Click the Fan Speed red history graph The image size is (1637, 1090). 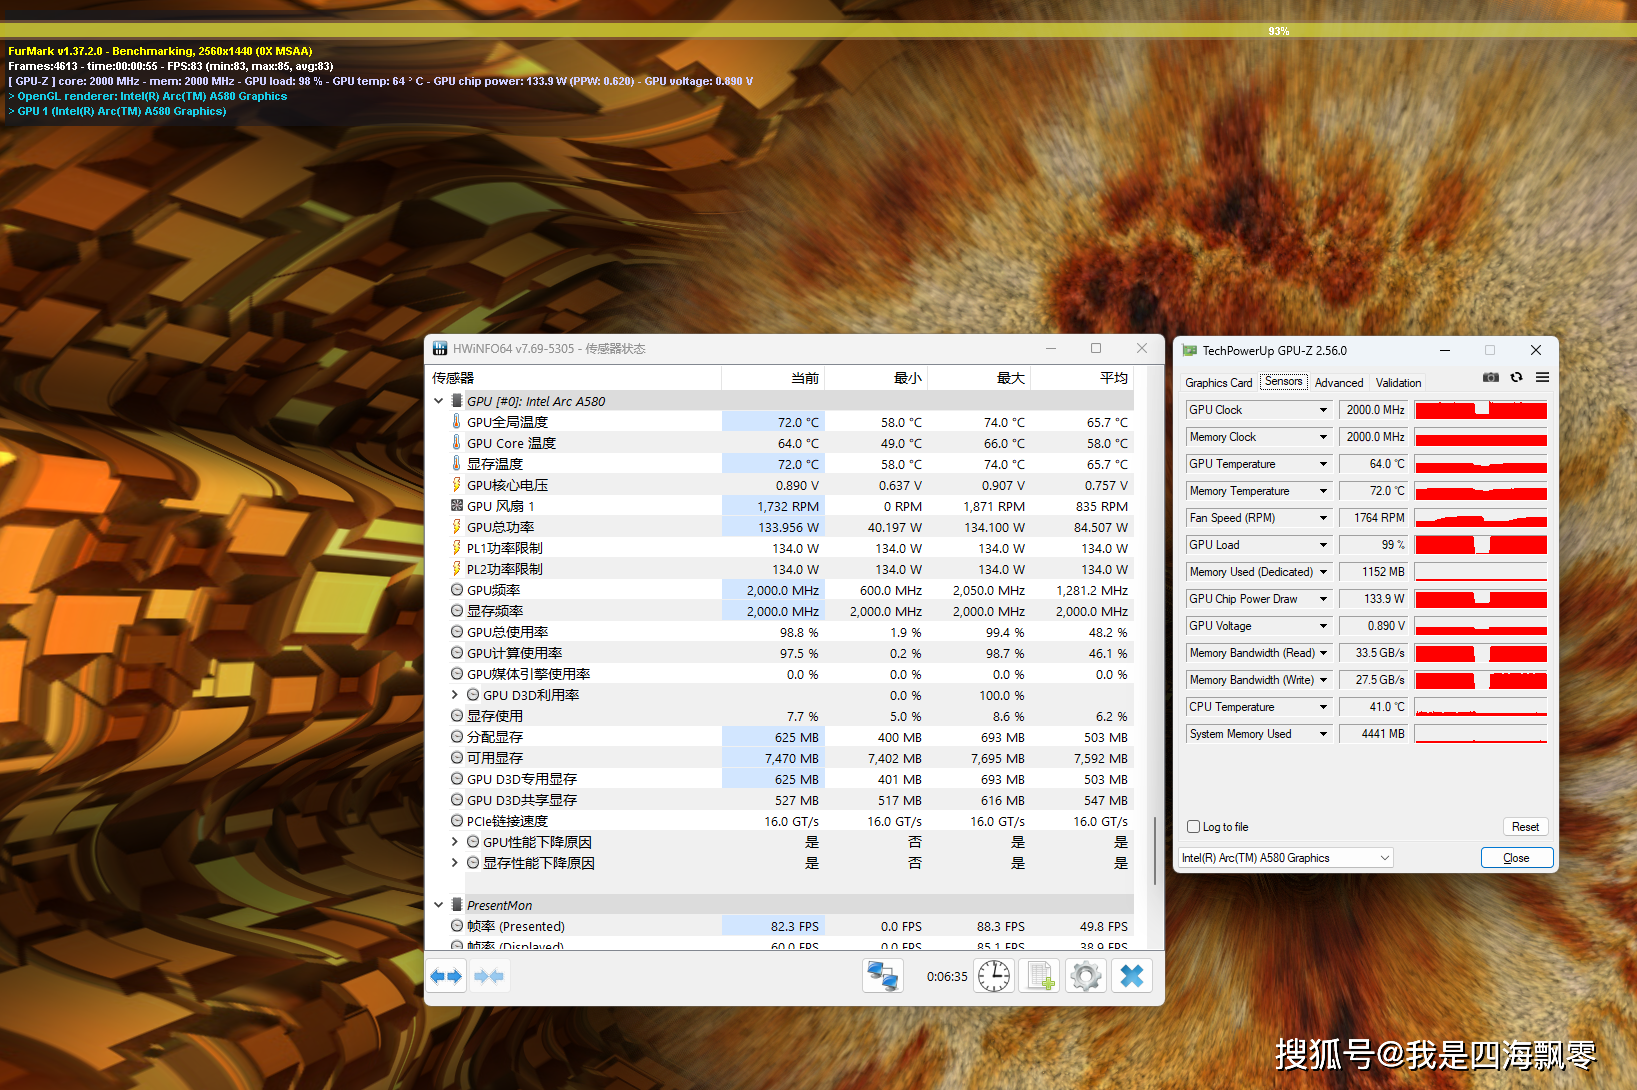click(1481, 518)
